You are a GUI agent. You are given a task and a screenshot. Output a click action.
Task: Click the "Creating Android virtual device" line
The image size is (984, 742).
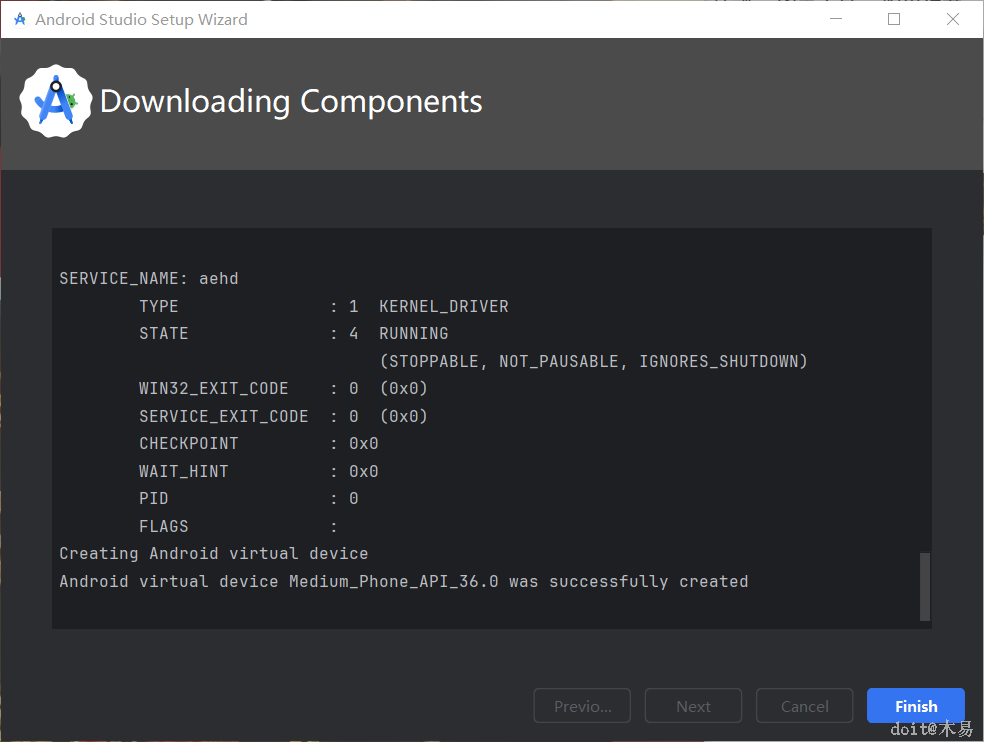pyautogui.click(x=213, y=553)
